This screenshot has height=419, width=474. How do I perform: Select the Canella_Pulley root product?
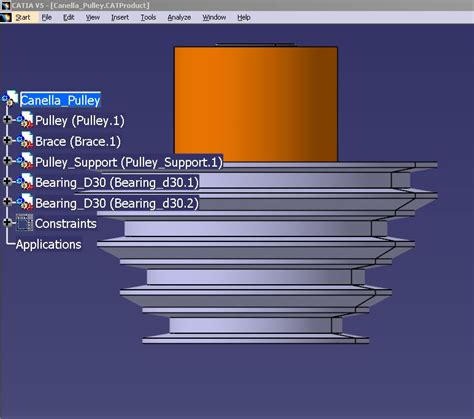(60, 100)
